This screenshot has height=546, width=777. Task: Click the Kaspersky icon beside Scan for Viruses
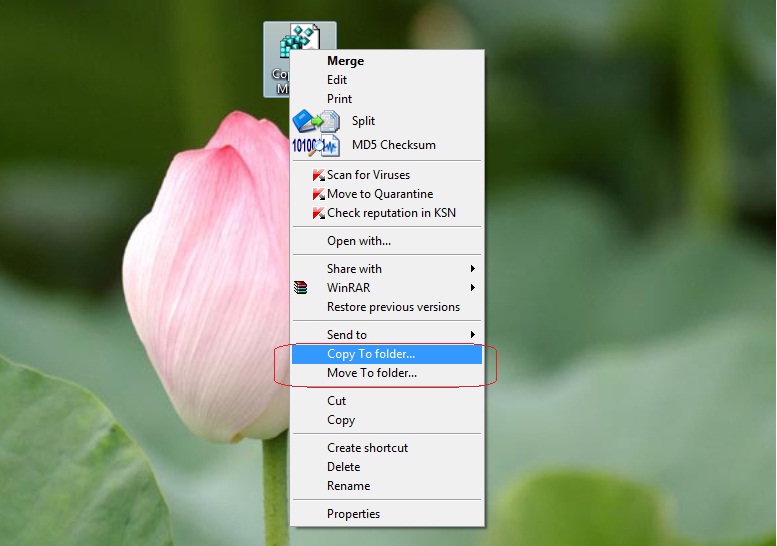(x=318, y=176)
